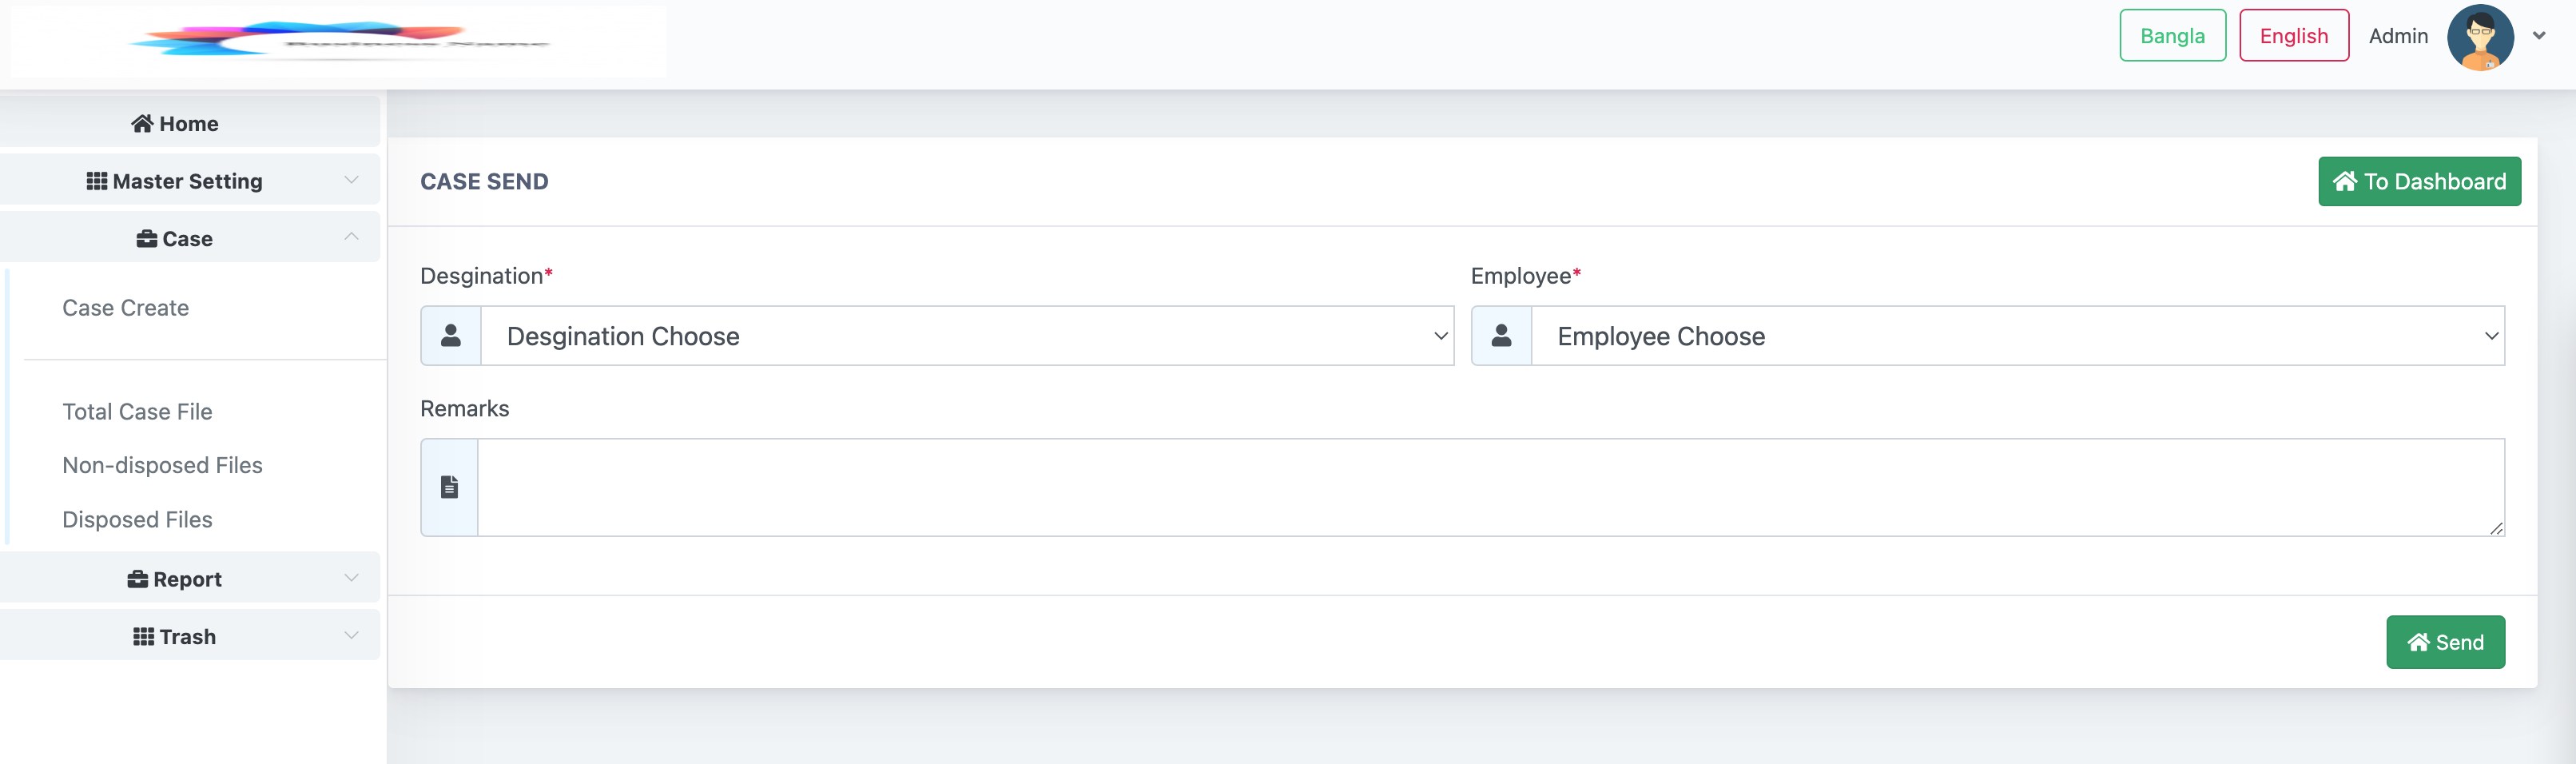Click the briefcase icon beside Report

click(x=138, y=579)
